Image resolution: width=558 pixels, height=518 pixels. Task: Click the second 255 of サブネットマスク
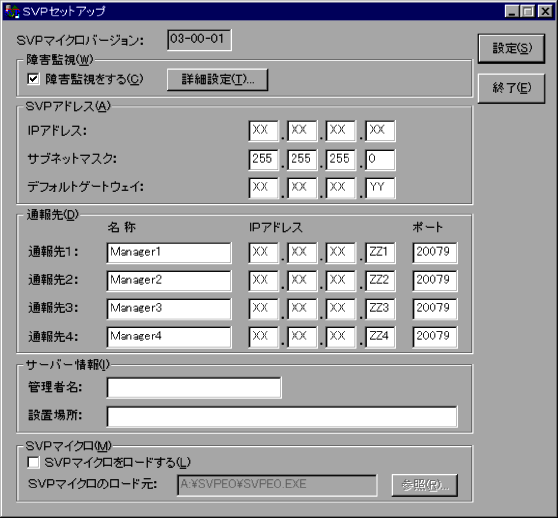pos(302,159)
